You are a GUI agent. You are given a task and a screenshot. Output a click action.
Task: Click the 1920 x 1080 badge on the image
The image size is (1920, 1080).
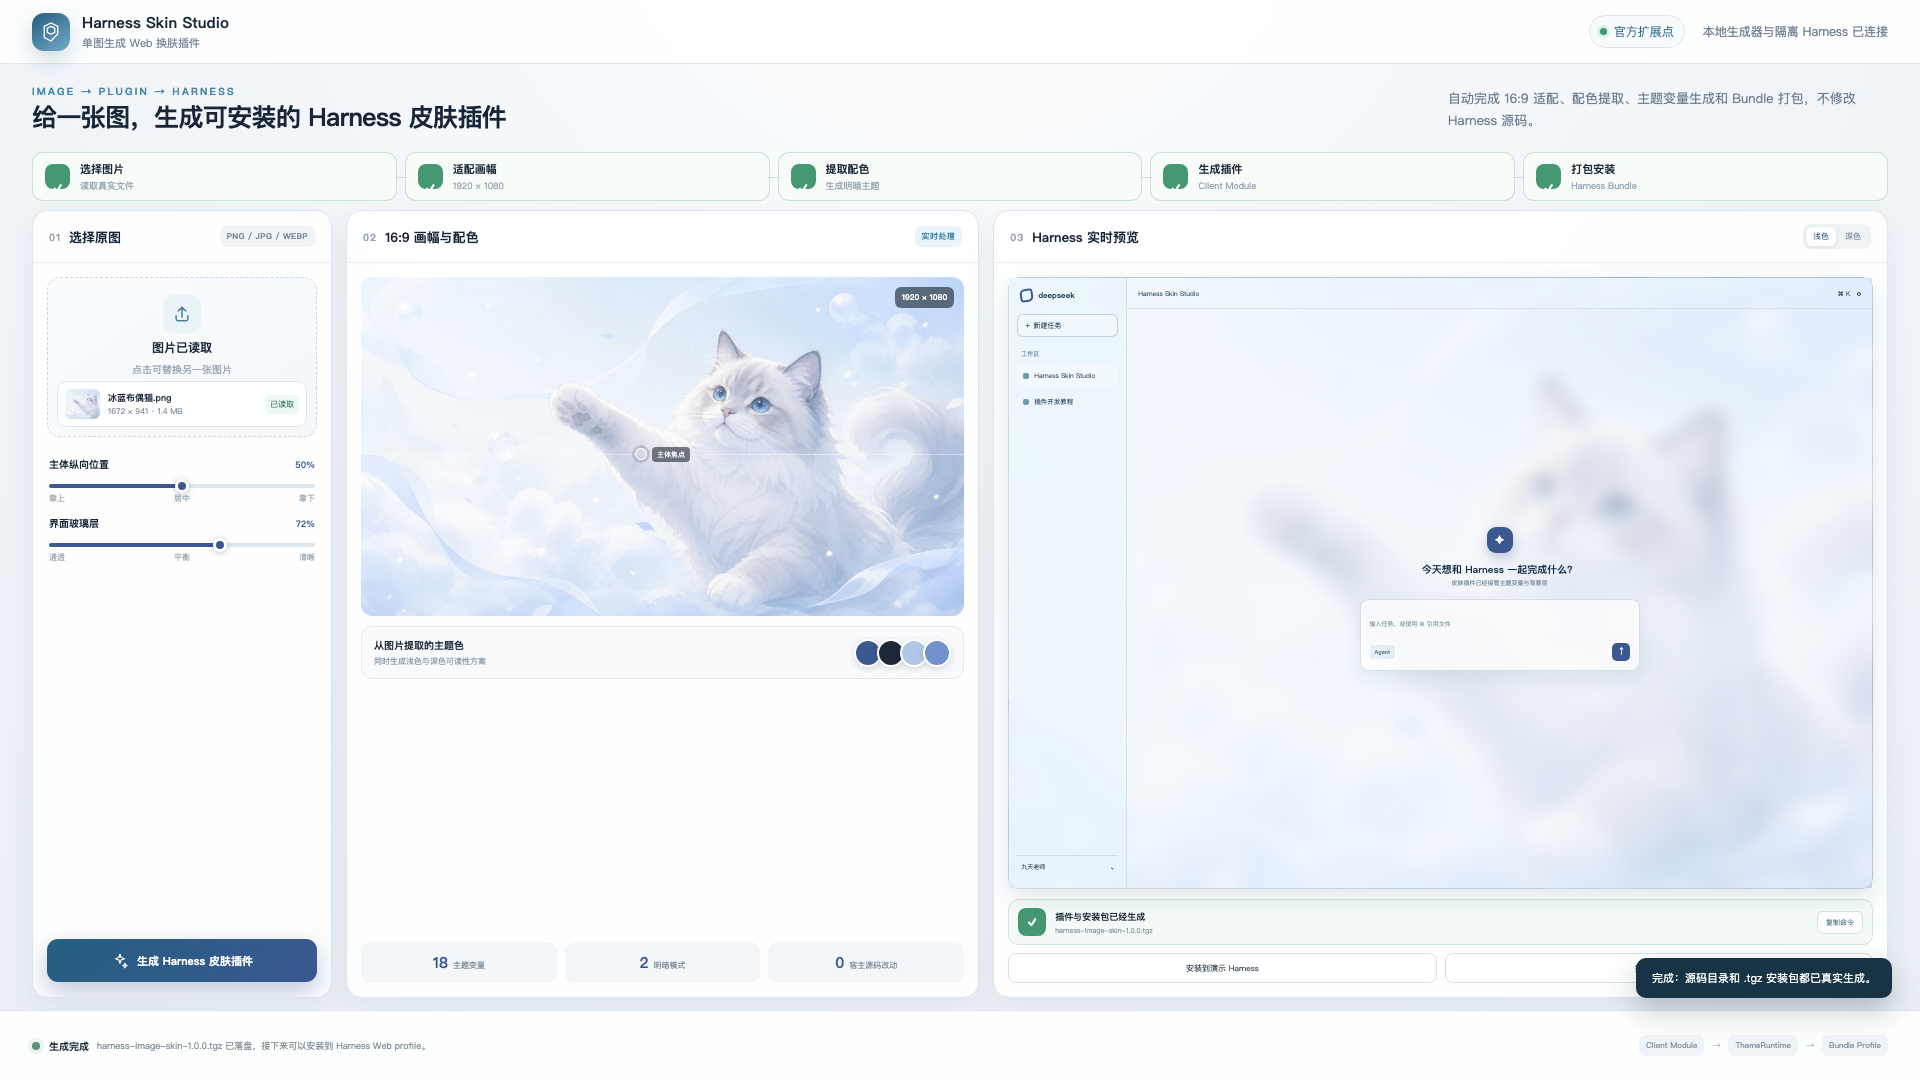[924, 297]
